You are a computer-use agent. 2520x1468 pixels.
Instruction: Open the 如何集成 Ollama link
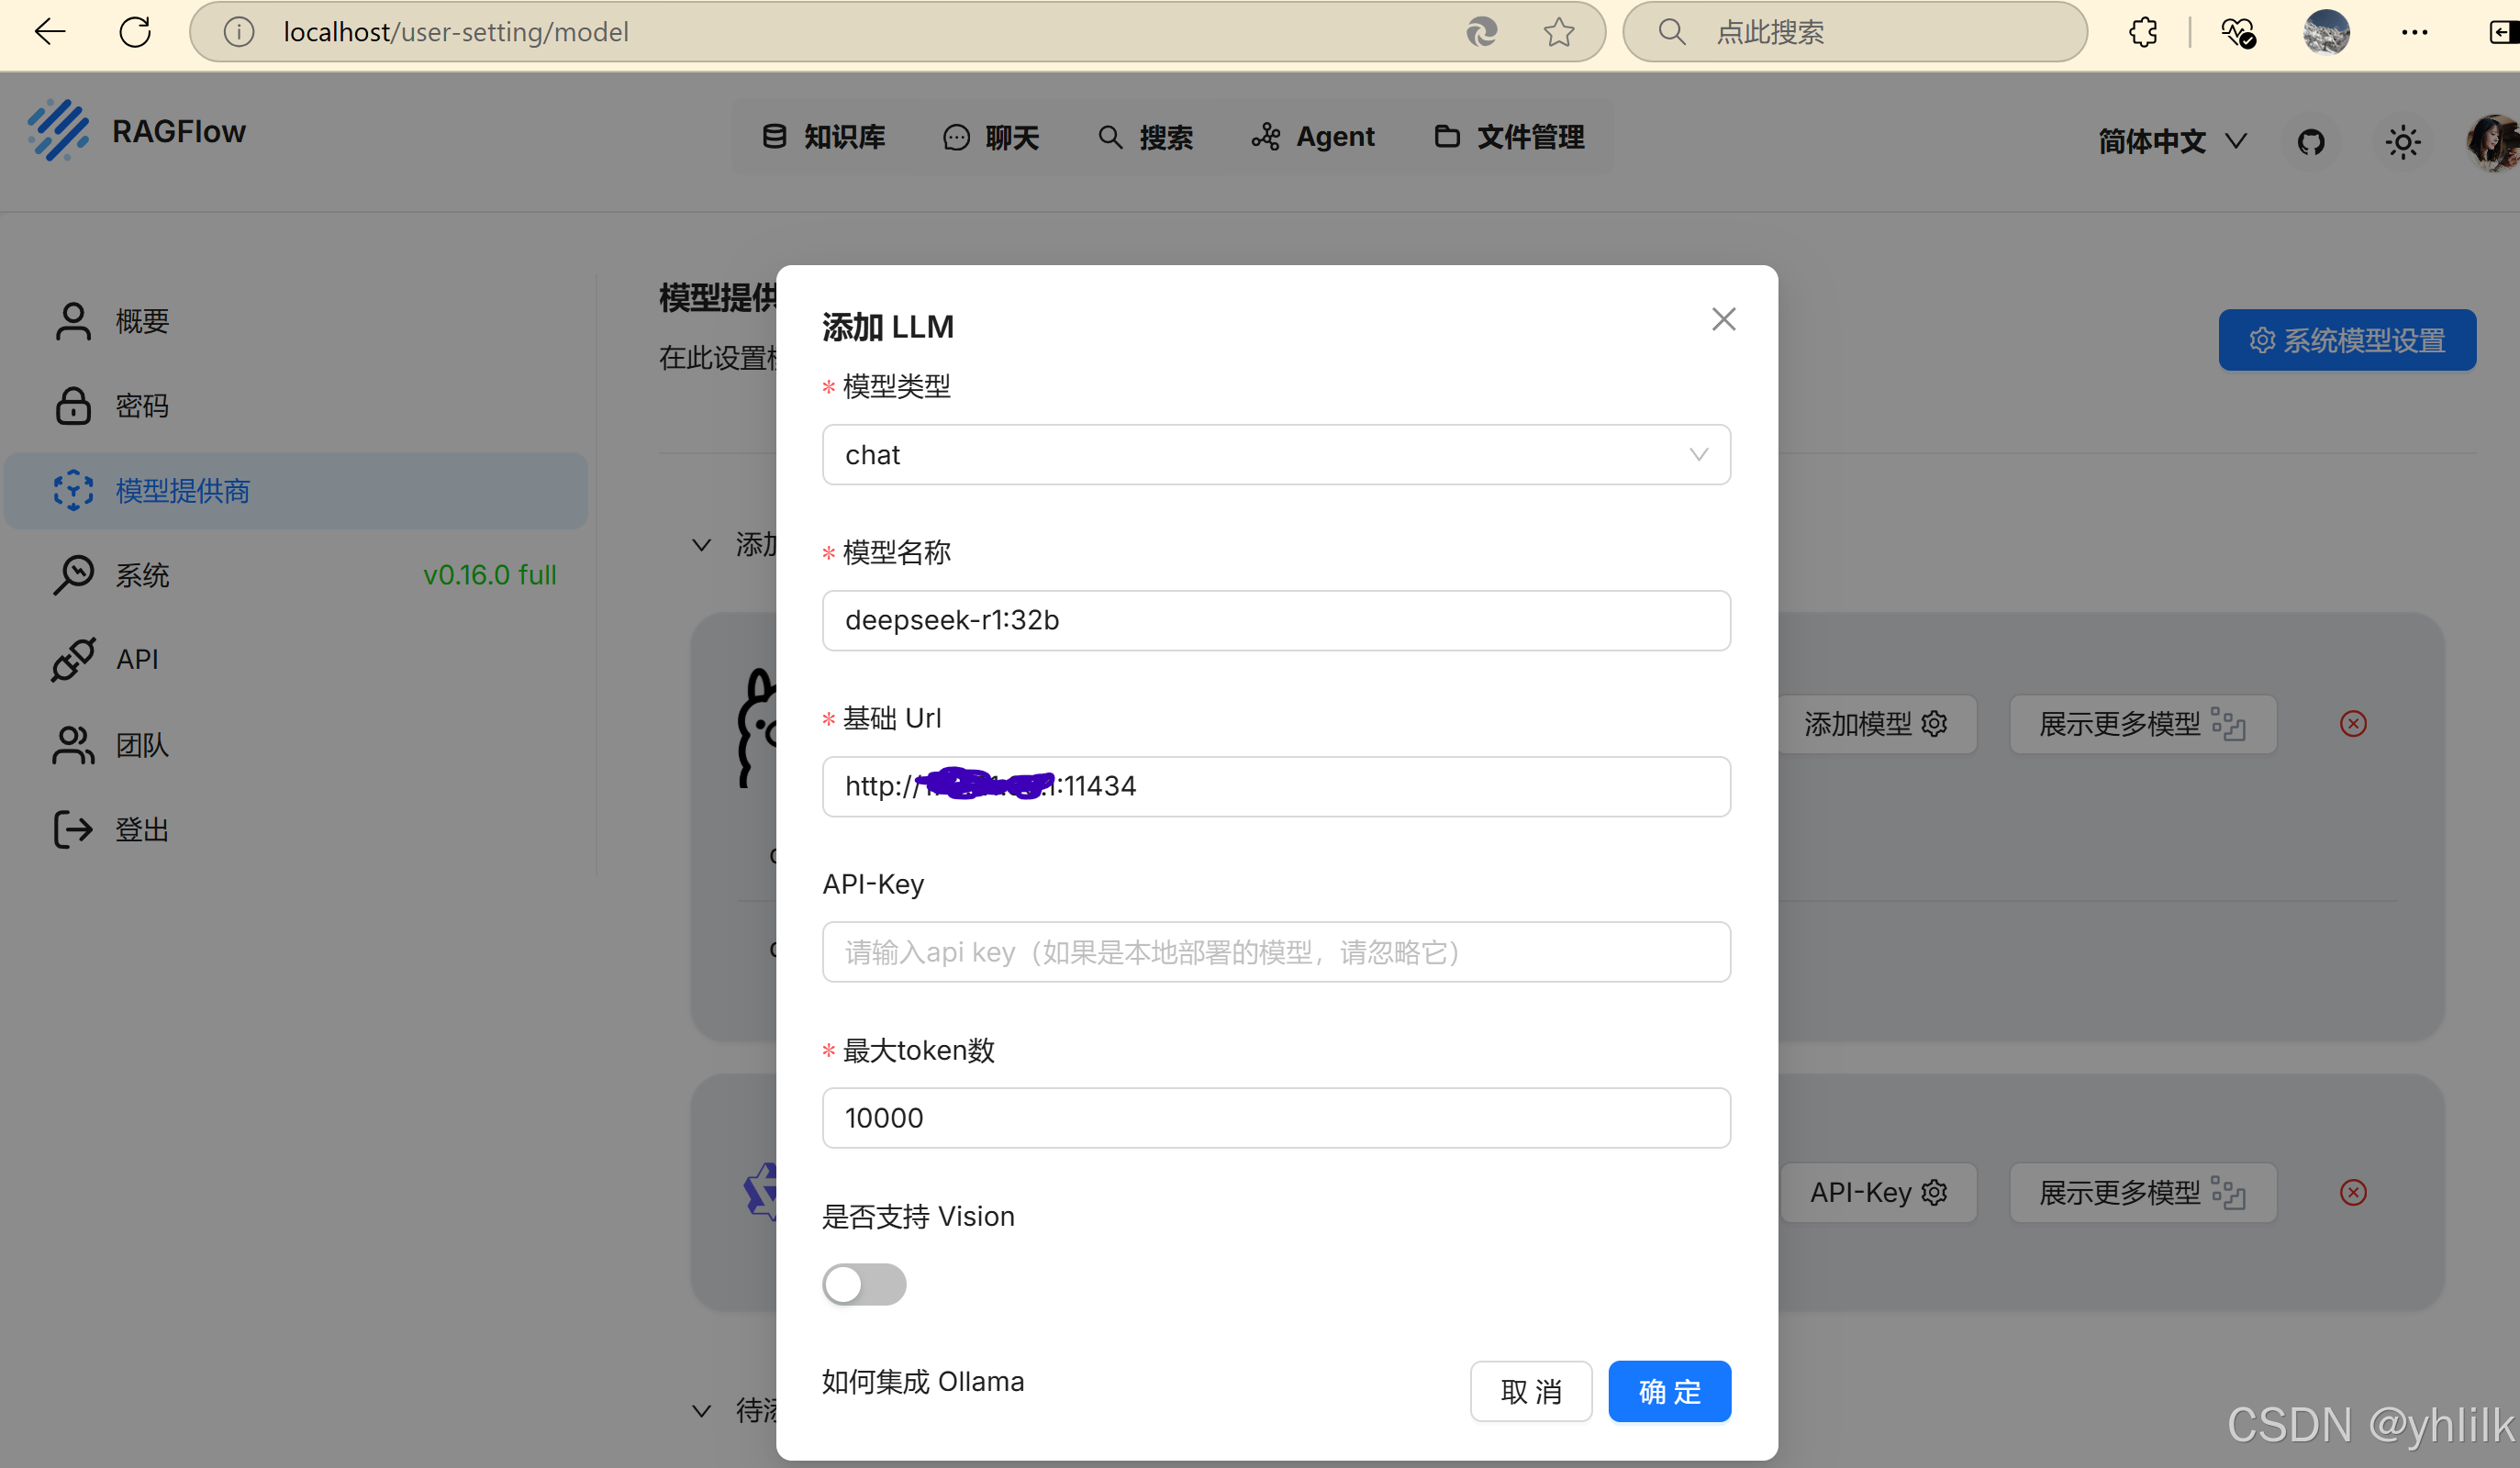(922, 1381)
